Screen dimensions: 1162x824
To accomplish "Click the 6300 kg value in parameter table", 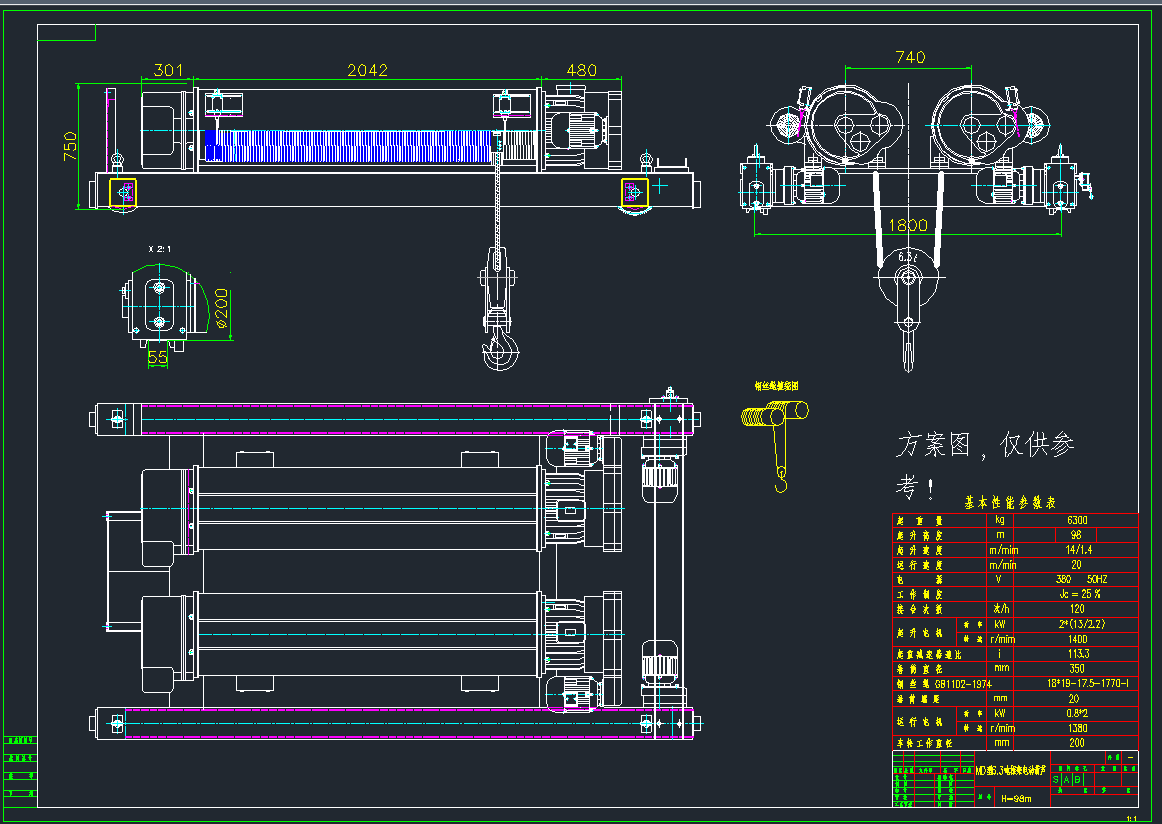I will [x=1076, y=520].
